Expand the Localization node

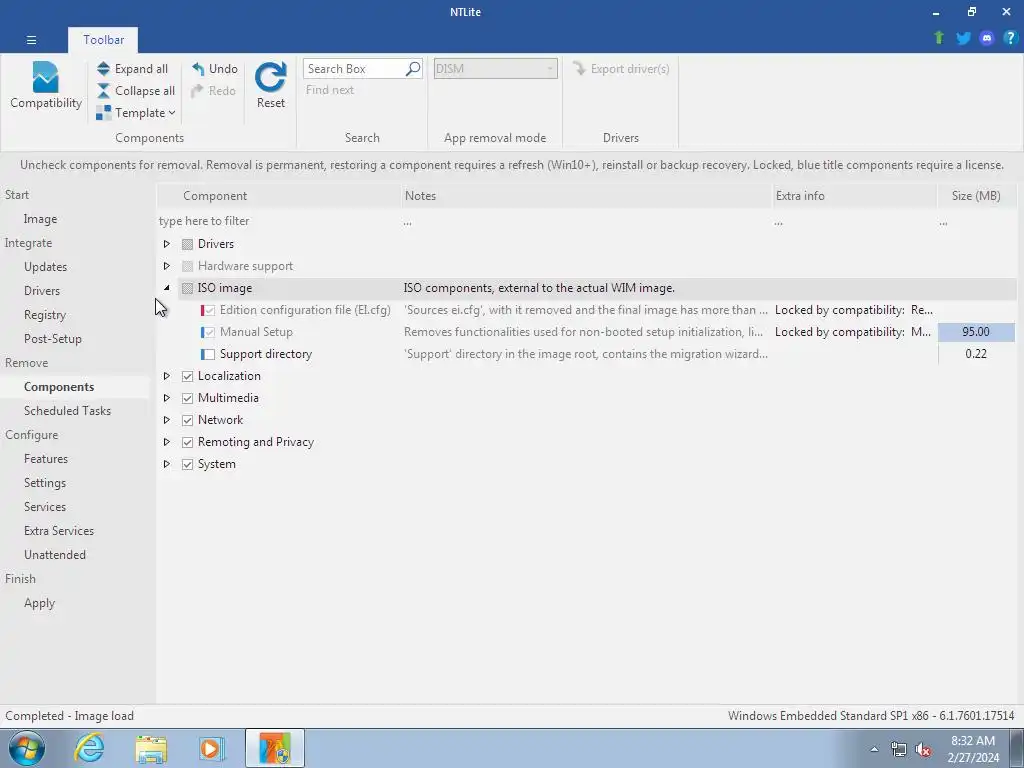[x=167, y=376]
